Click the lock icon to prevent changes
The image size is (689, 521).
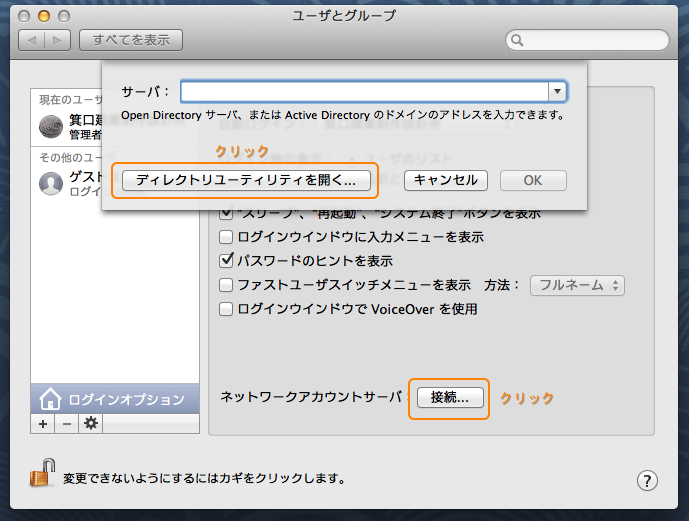click(42, 473)
